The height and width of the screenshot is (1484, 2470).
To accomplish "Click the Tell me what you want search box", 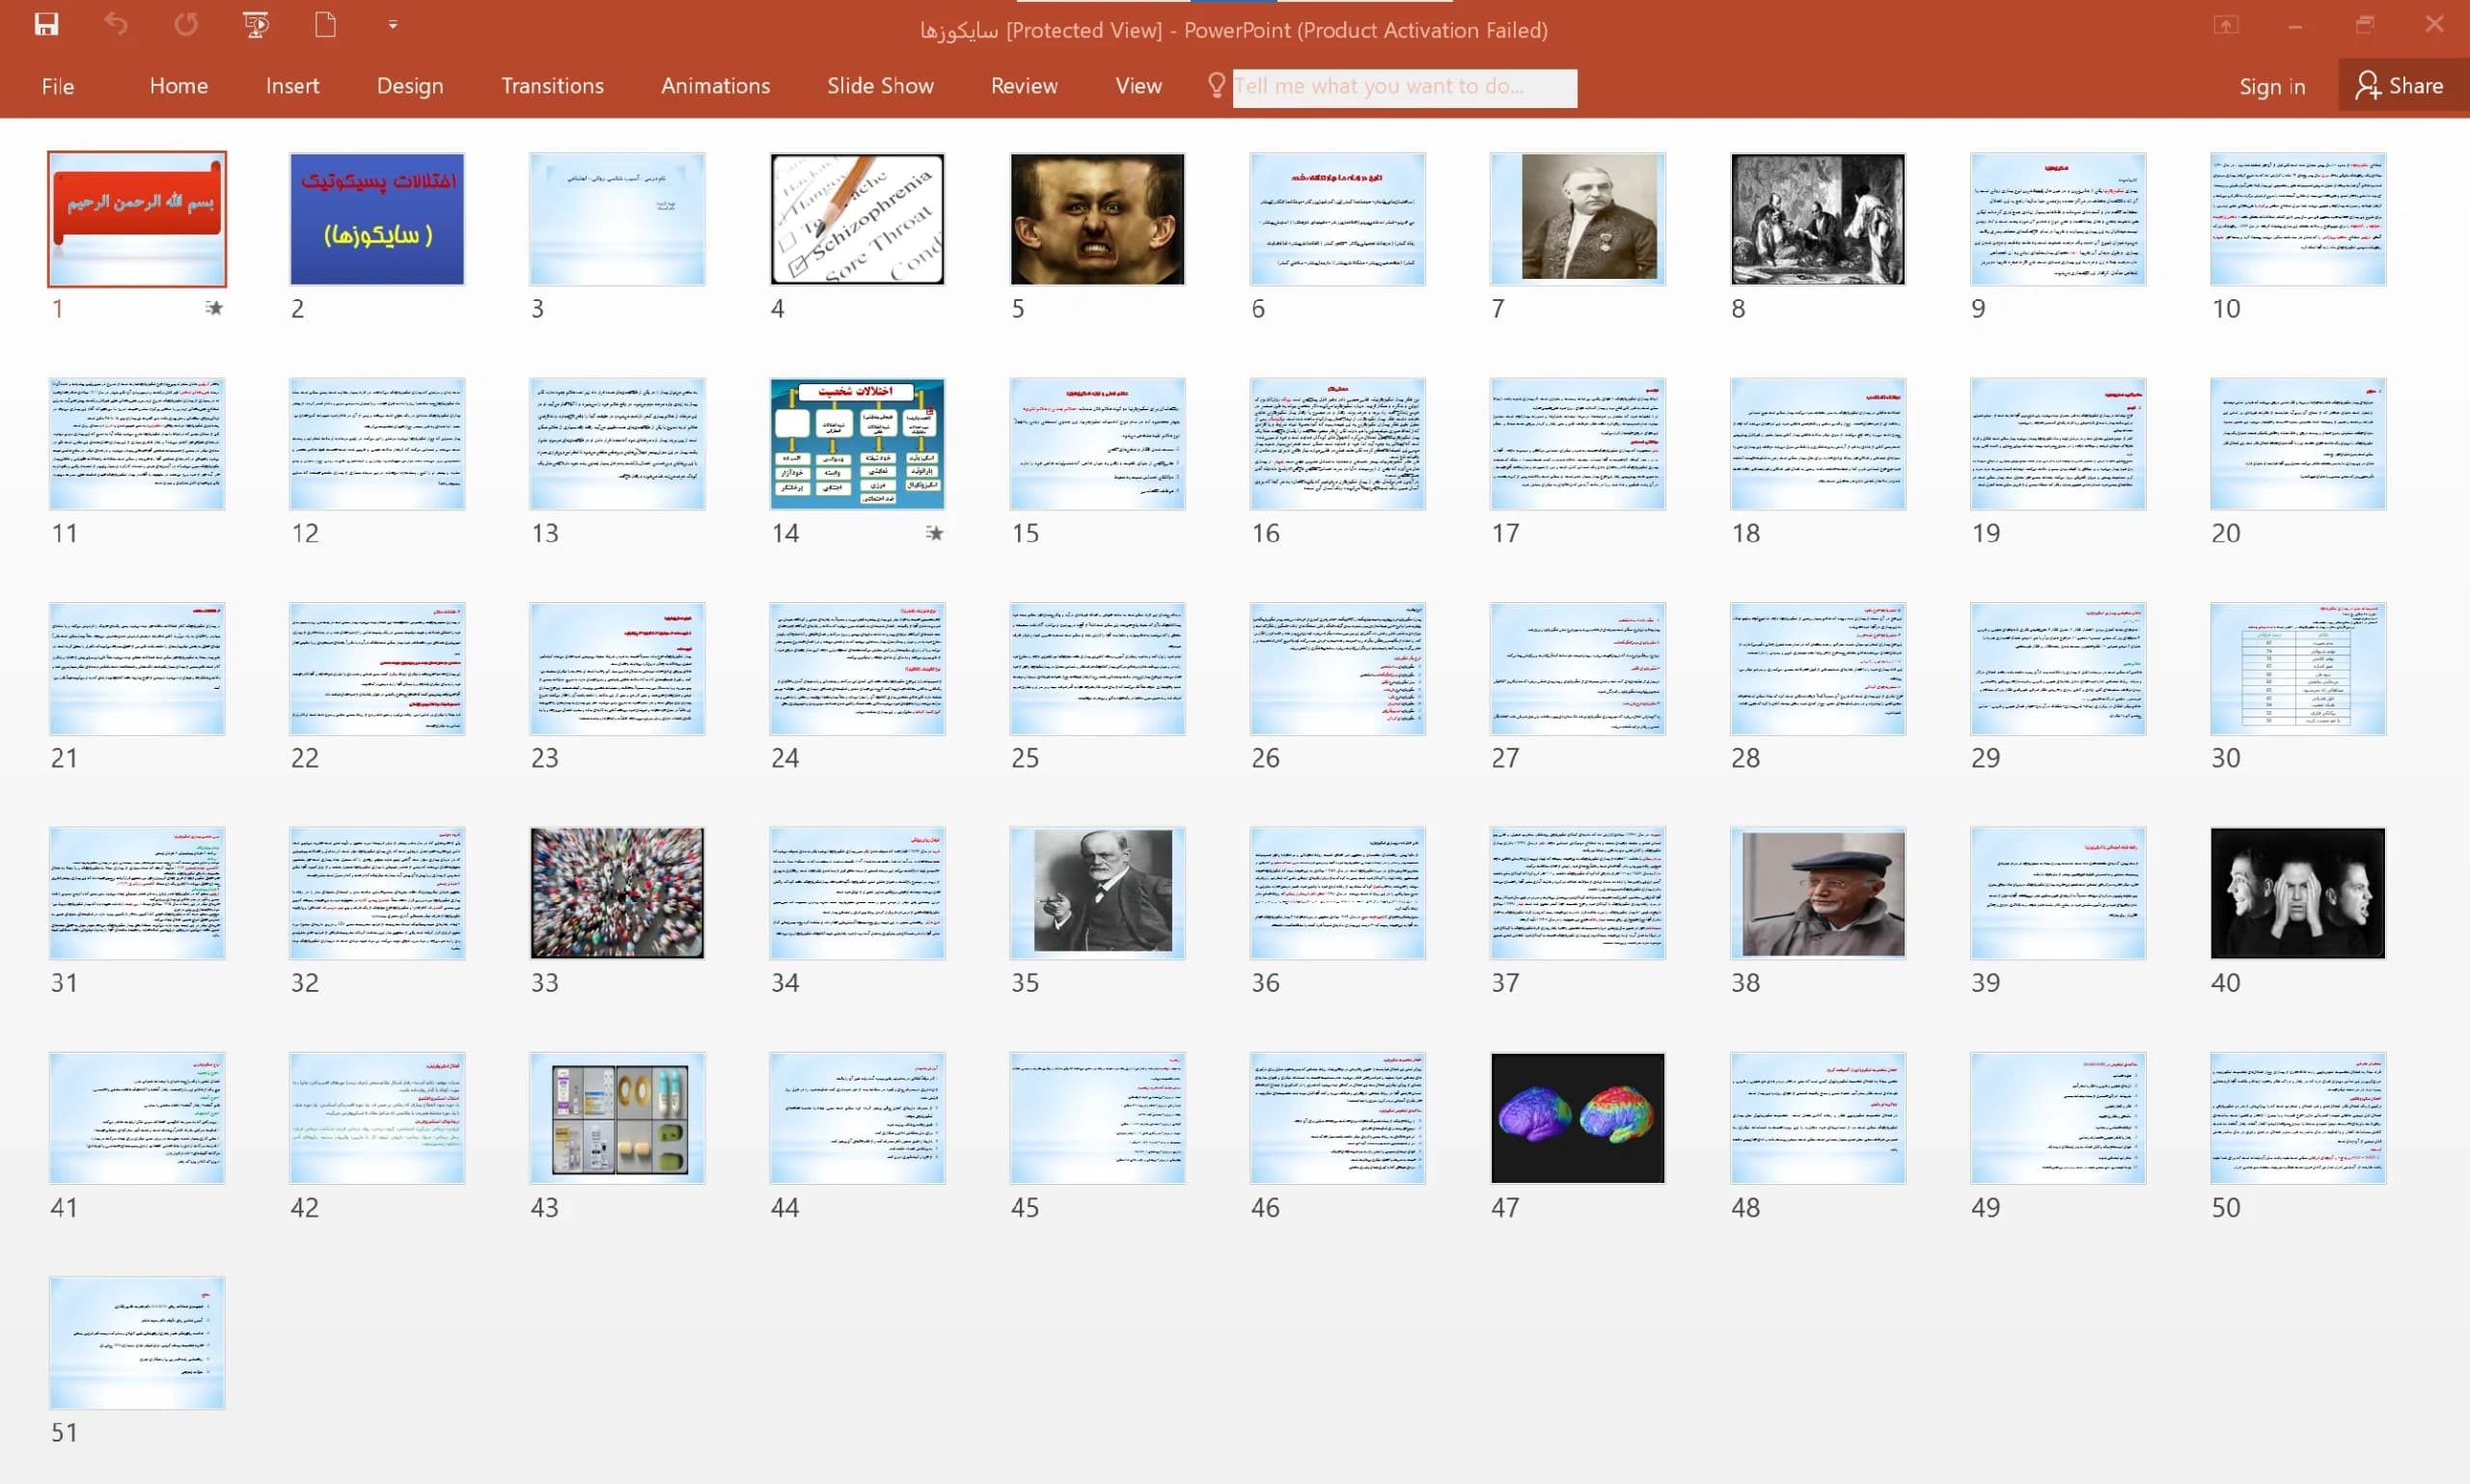I will pos(1404,87).
